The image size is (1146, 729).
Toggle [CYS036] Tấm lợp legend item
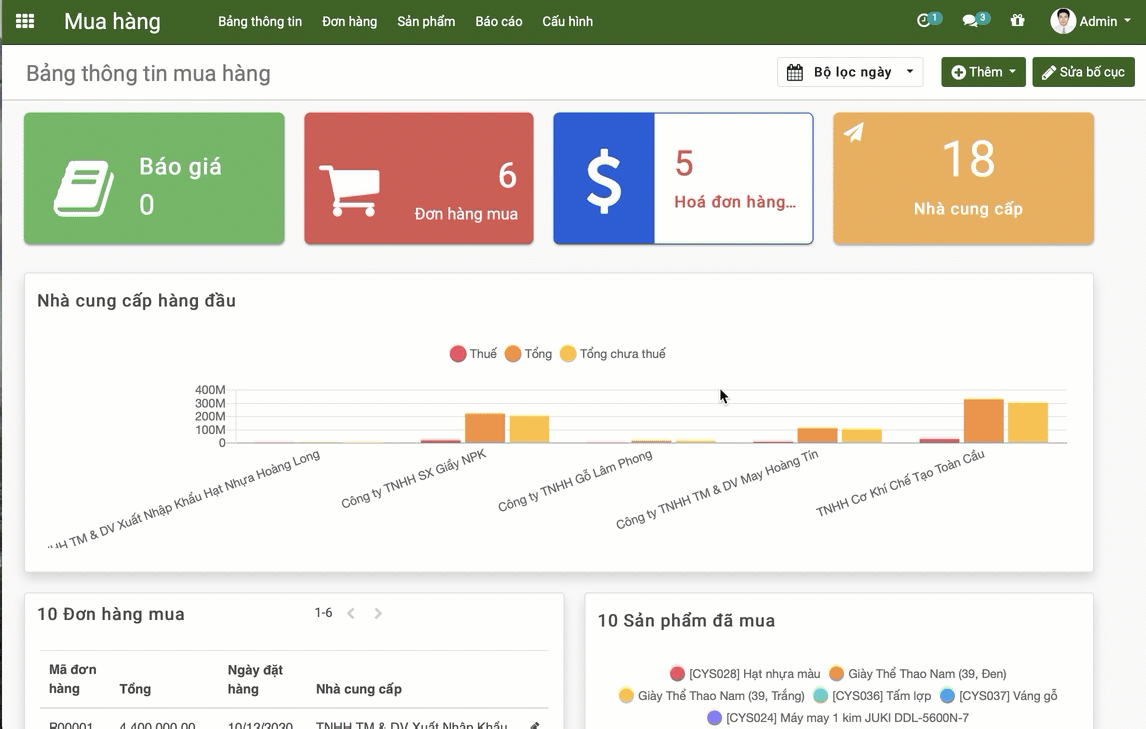tap(871, 695)
